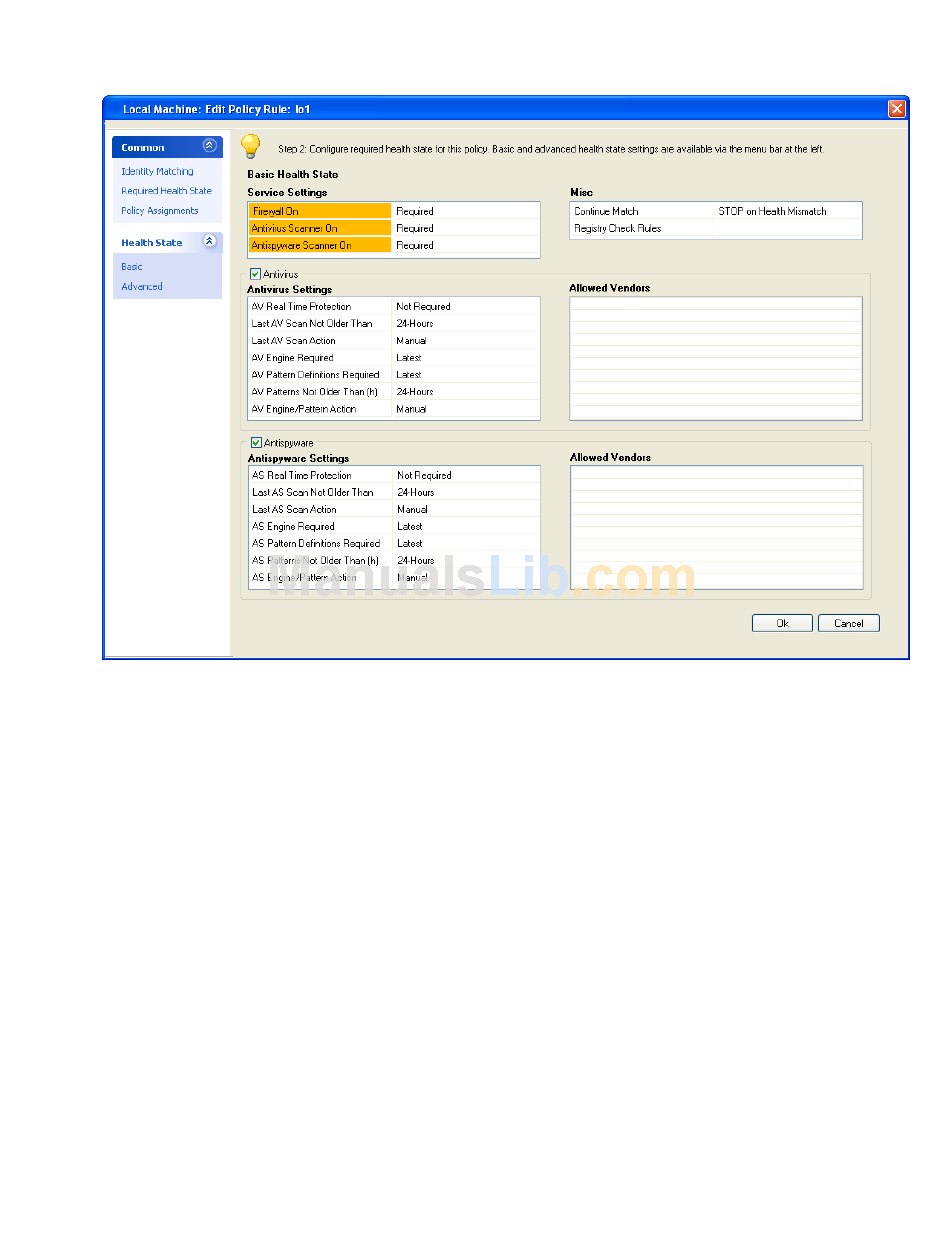Change AV Engine Required Latest value

pos(465,358)
